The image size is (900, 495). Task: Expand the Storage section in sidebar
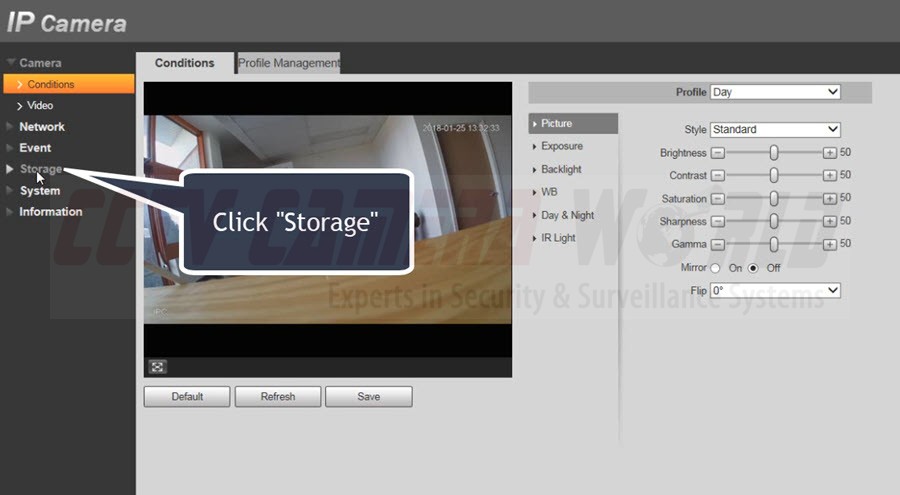pyautogui.click(x=40, y=169)
